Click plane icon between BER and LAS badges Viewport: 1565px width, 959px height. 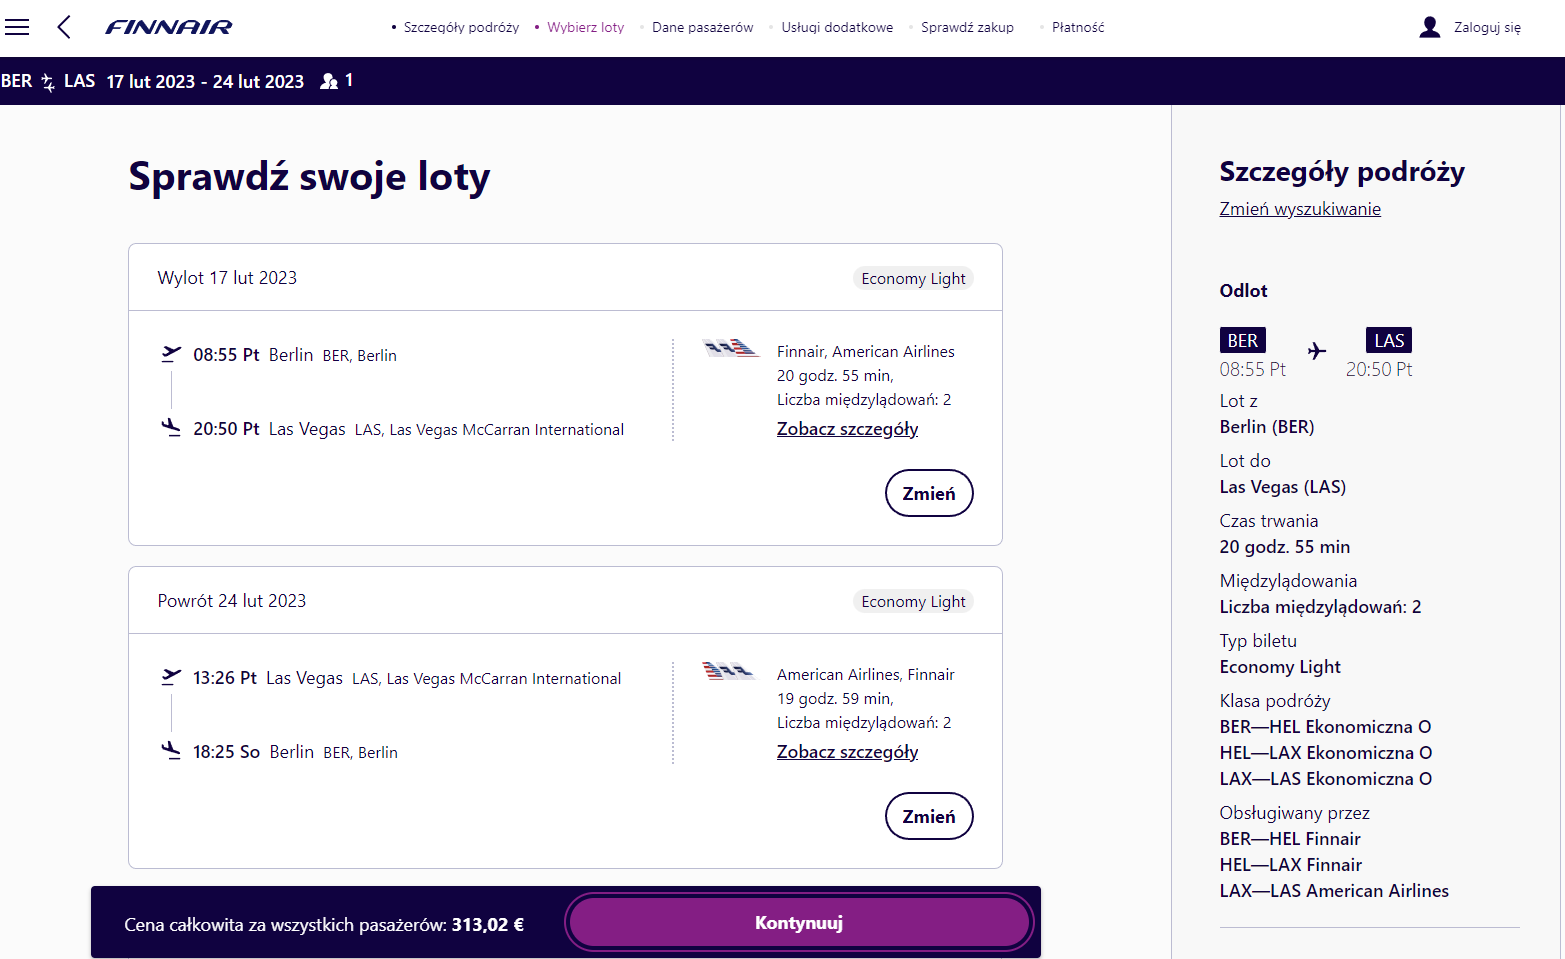[1317, 351]
